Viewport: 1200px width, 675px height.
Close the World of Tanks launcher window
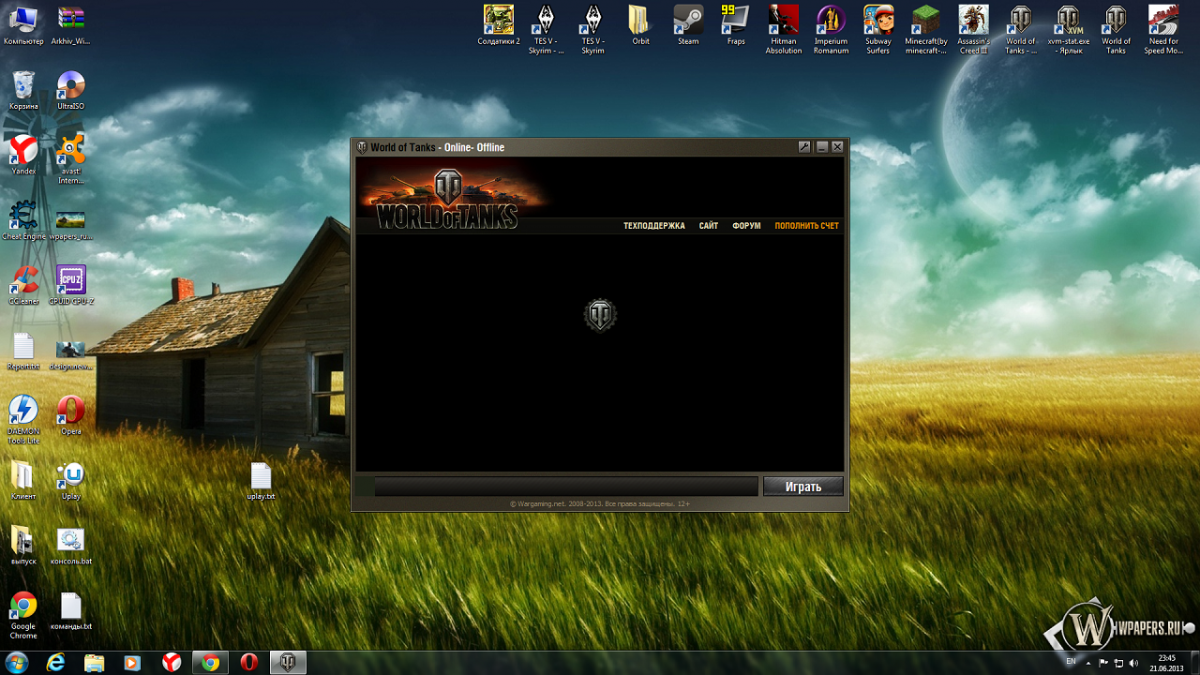point(837,147)
